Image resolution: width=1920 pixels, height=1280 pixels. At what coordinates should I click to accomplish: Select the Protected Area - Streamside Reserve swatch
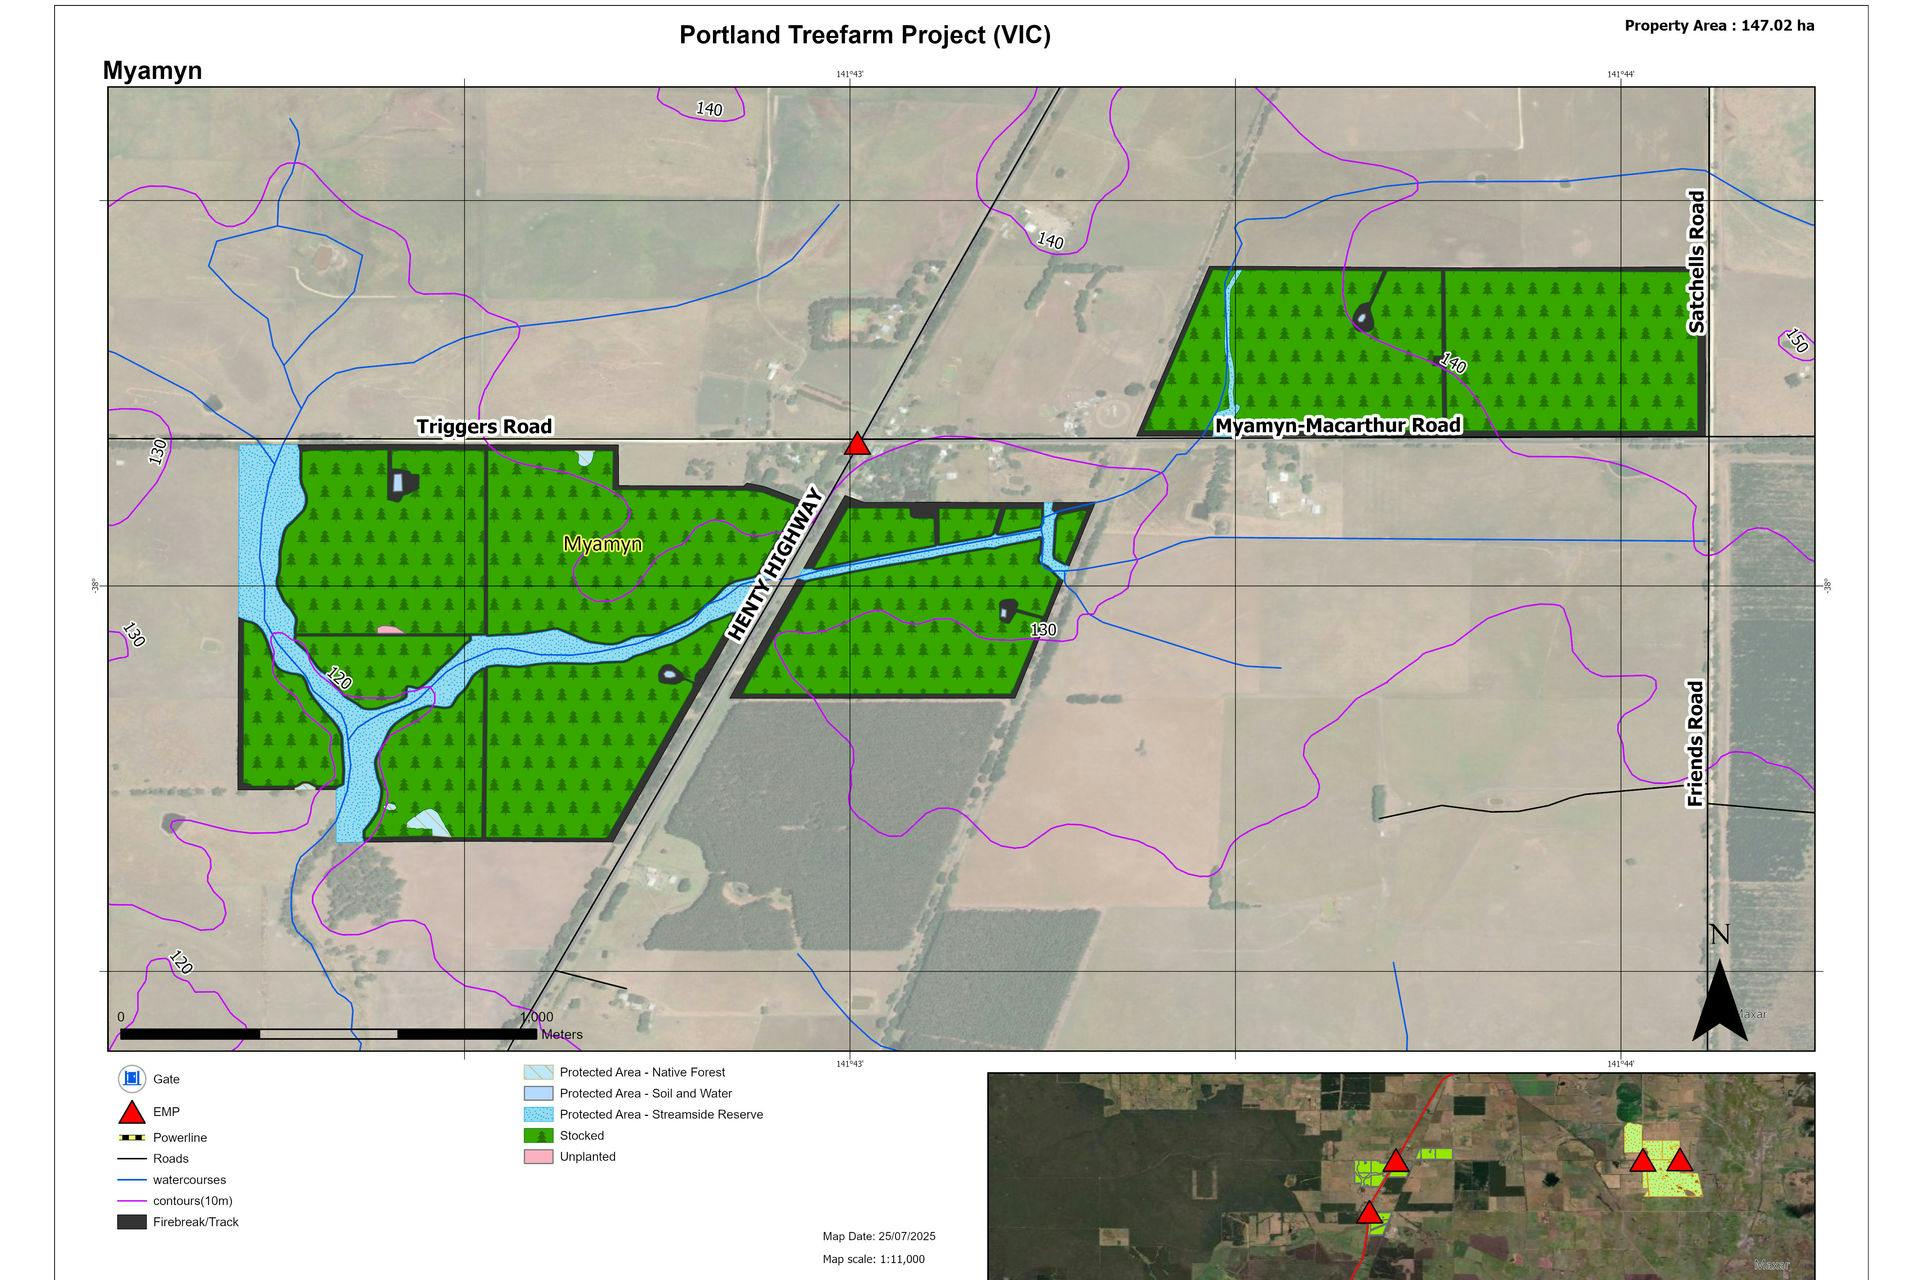[538, 1115]
